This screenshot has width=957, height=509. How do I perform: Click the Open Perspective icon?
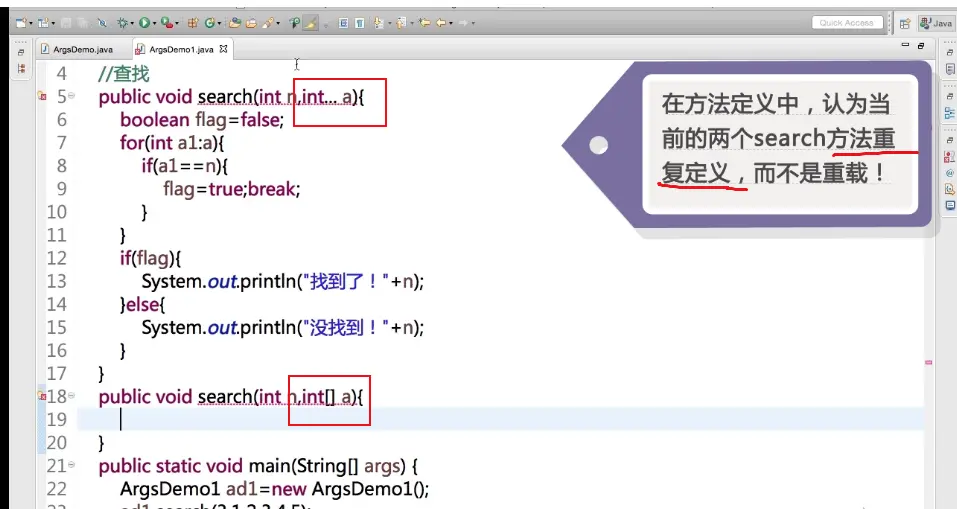905,23
